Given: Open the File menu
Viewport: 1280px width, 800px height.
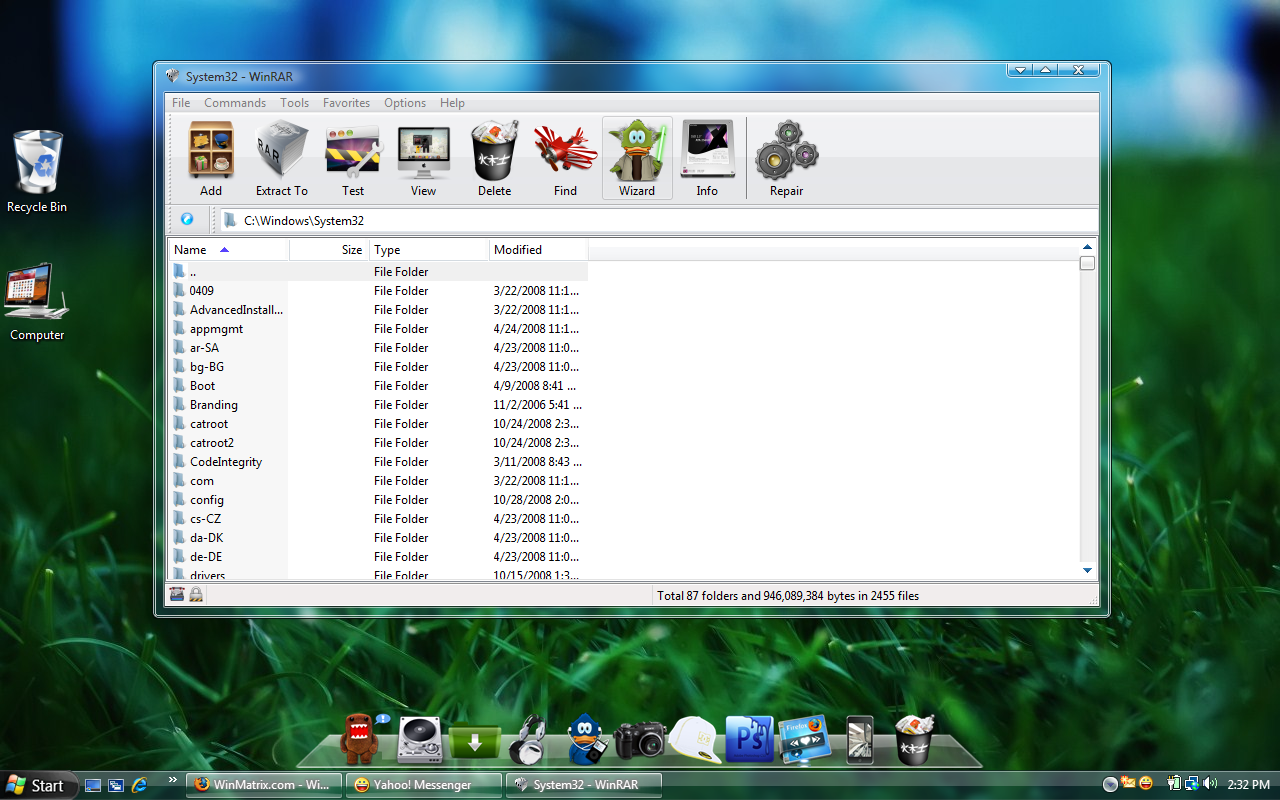Looking at the screenshot, I should click(181, 103).
